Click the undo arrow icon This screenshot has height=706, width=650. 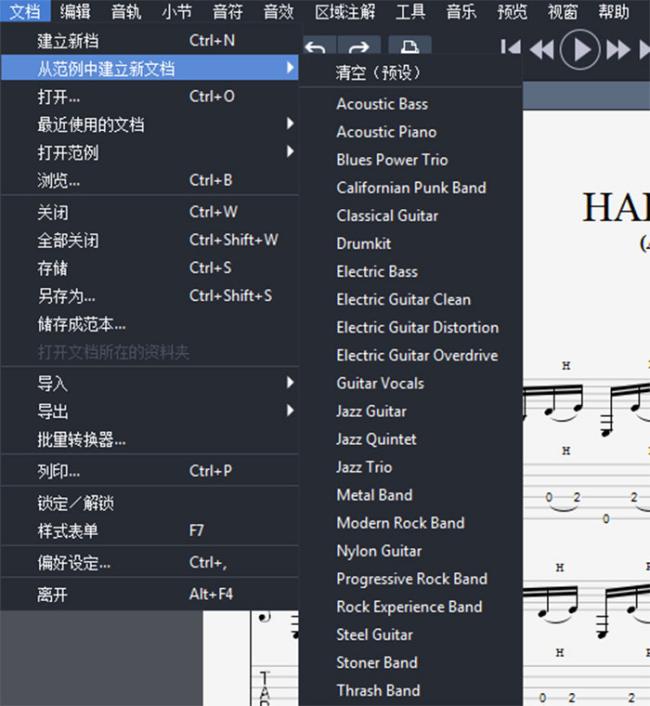[x=316, y=49]
